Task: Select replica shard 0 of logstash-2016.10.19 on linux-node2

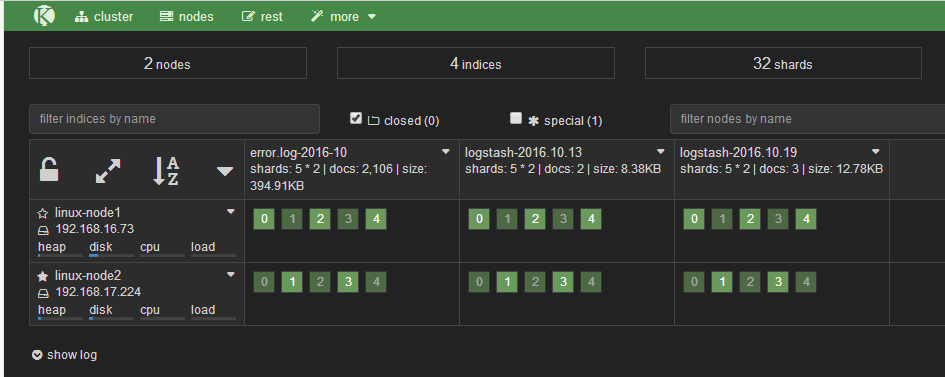Action: tap(694, 282)
